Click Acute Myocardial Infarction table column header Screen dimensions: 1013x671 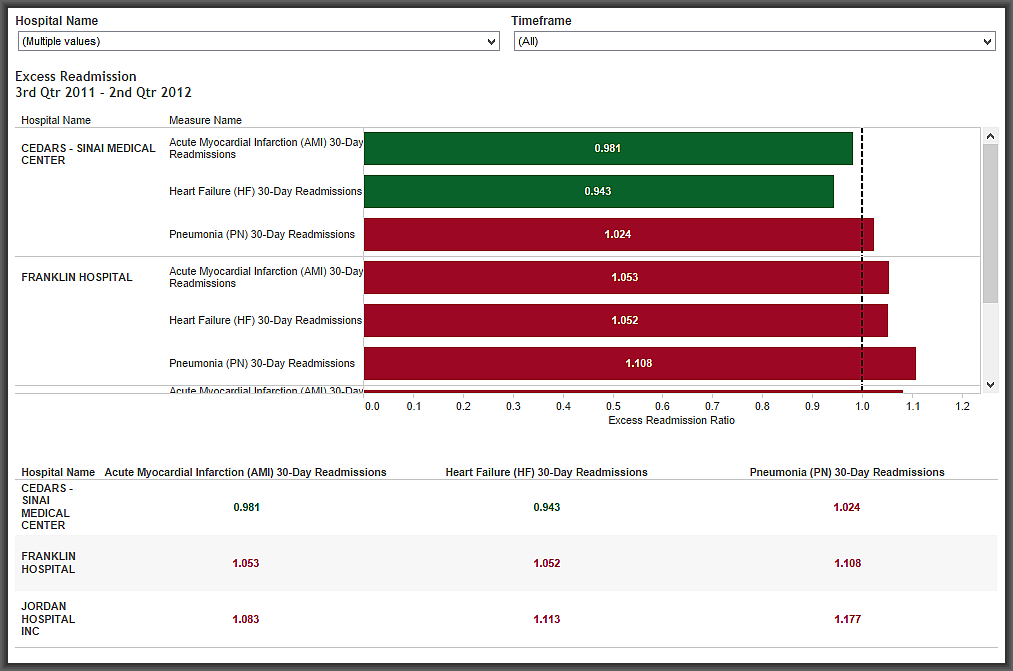[245, 472]
